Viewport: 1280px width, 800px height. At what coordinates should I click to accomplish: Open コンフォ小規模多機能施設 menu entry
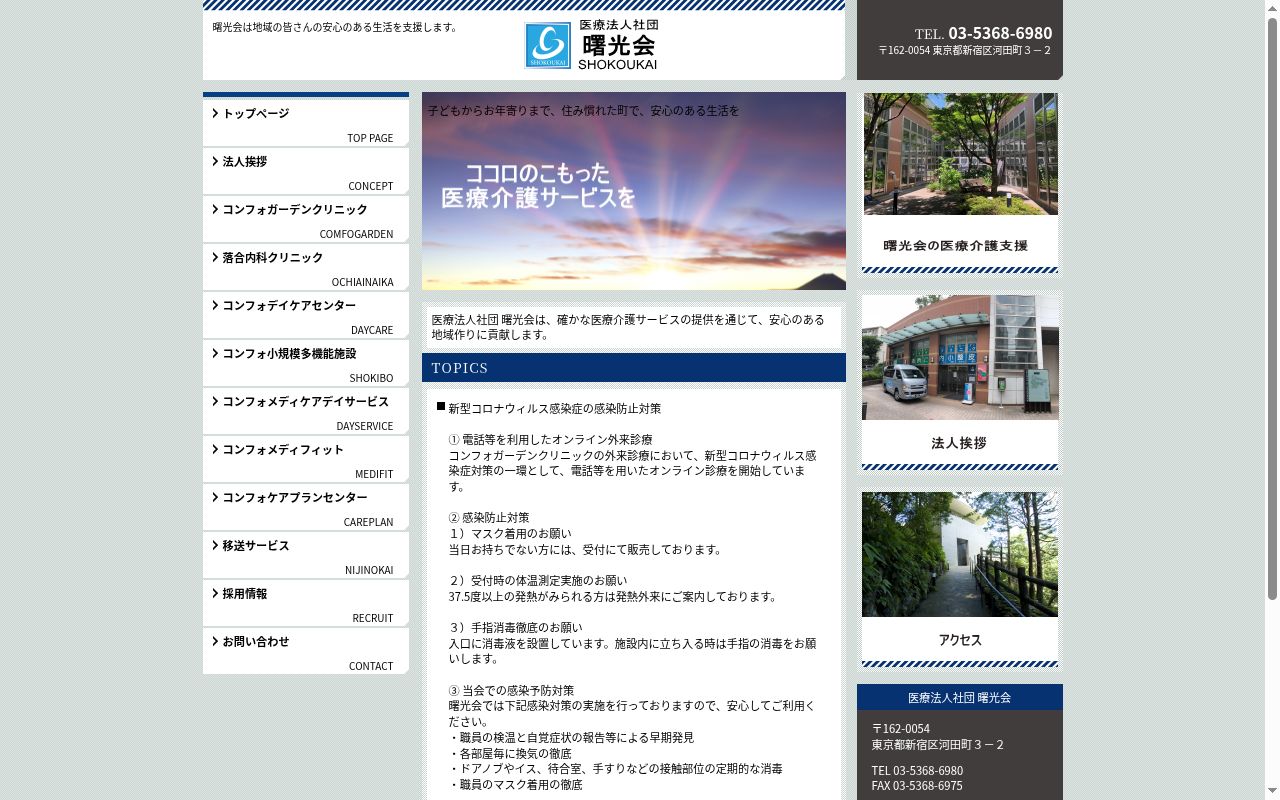(306, 364)
